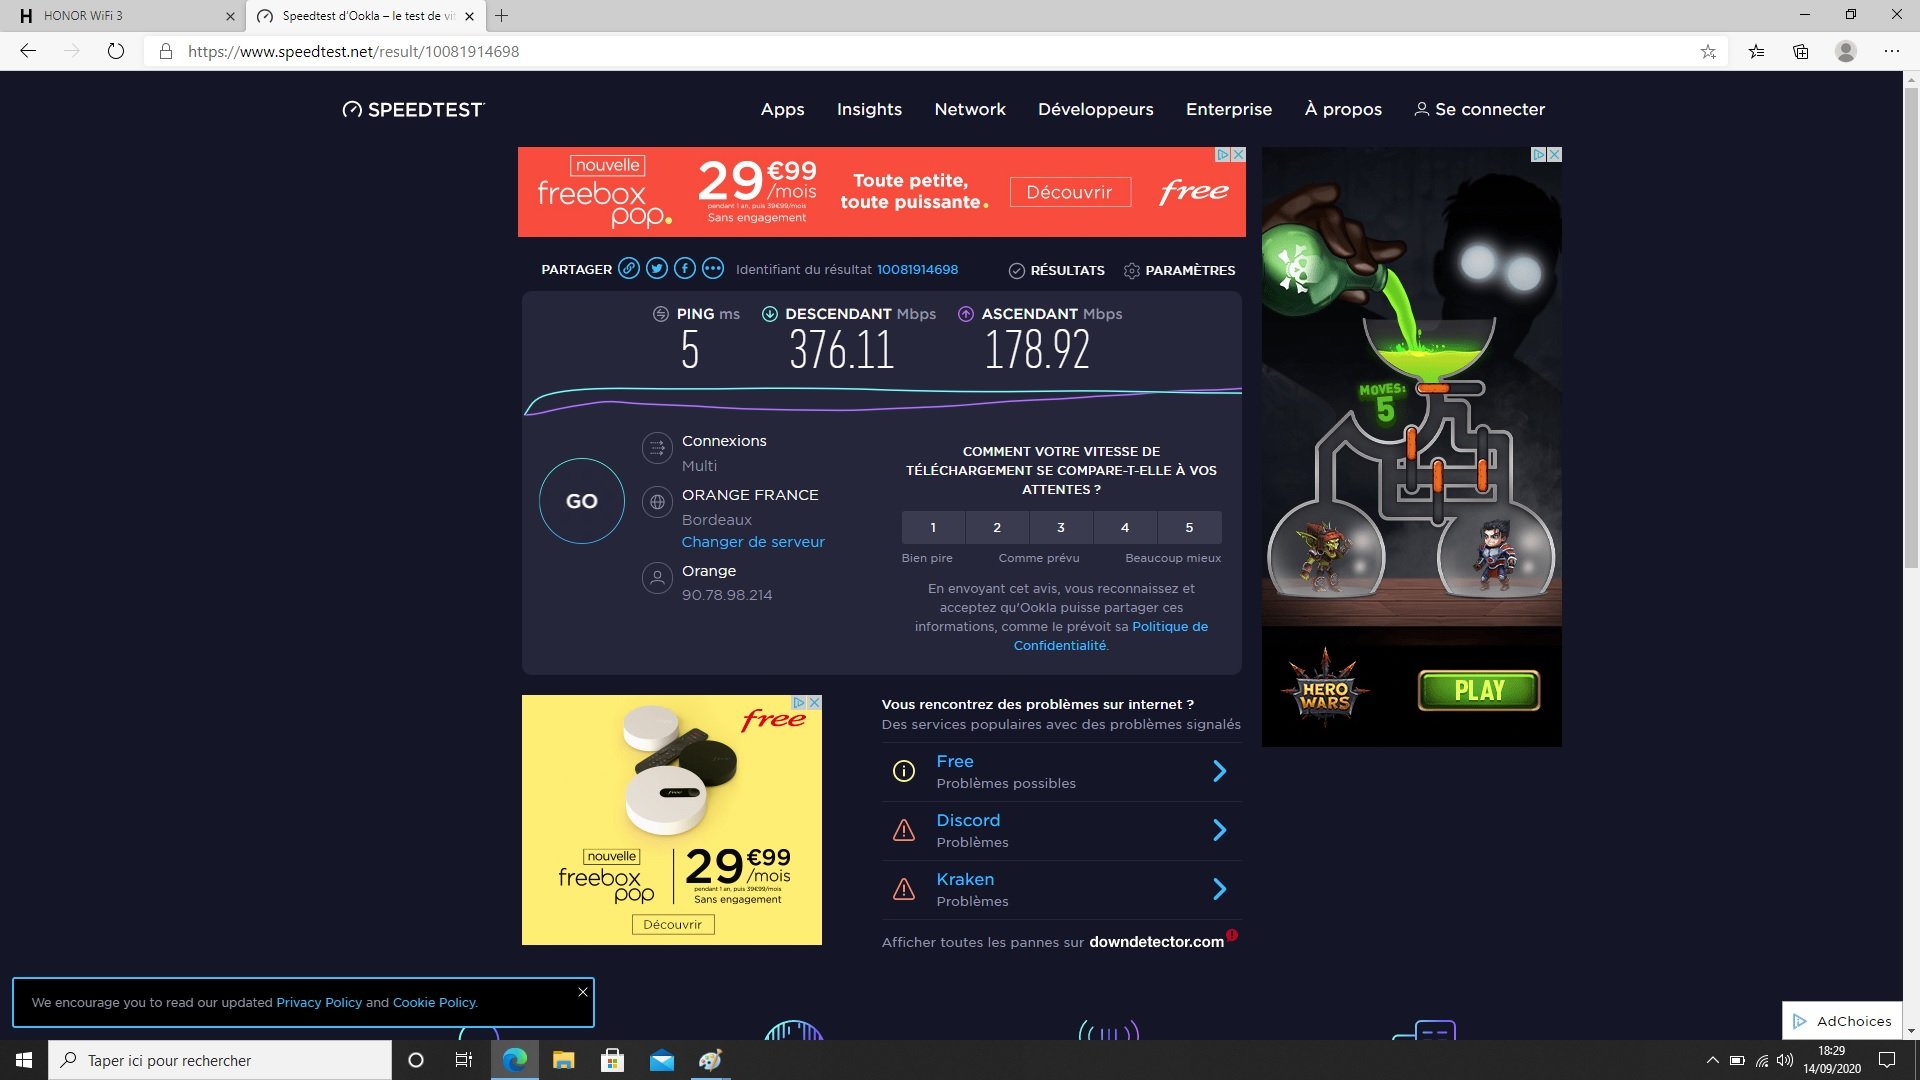
Task: Open more sharing options ellipsis icon
Action: tap(712, 268)
